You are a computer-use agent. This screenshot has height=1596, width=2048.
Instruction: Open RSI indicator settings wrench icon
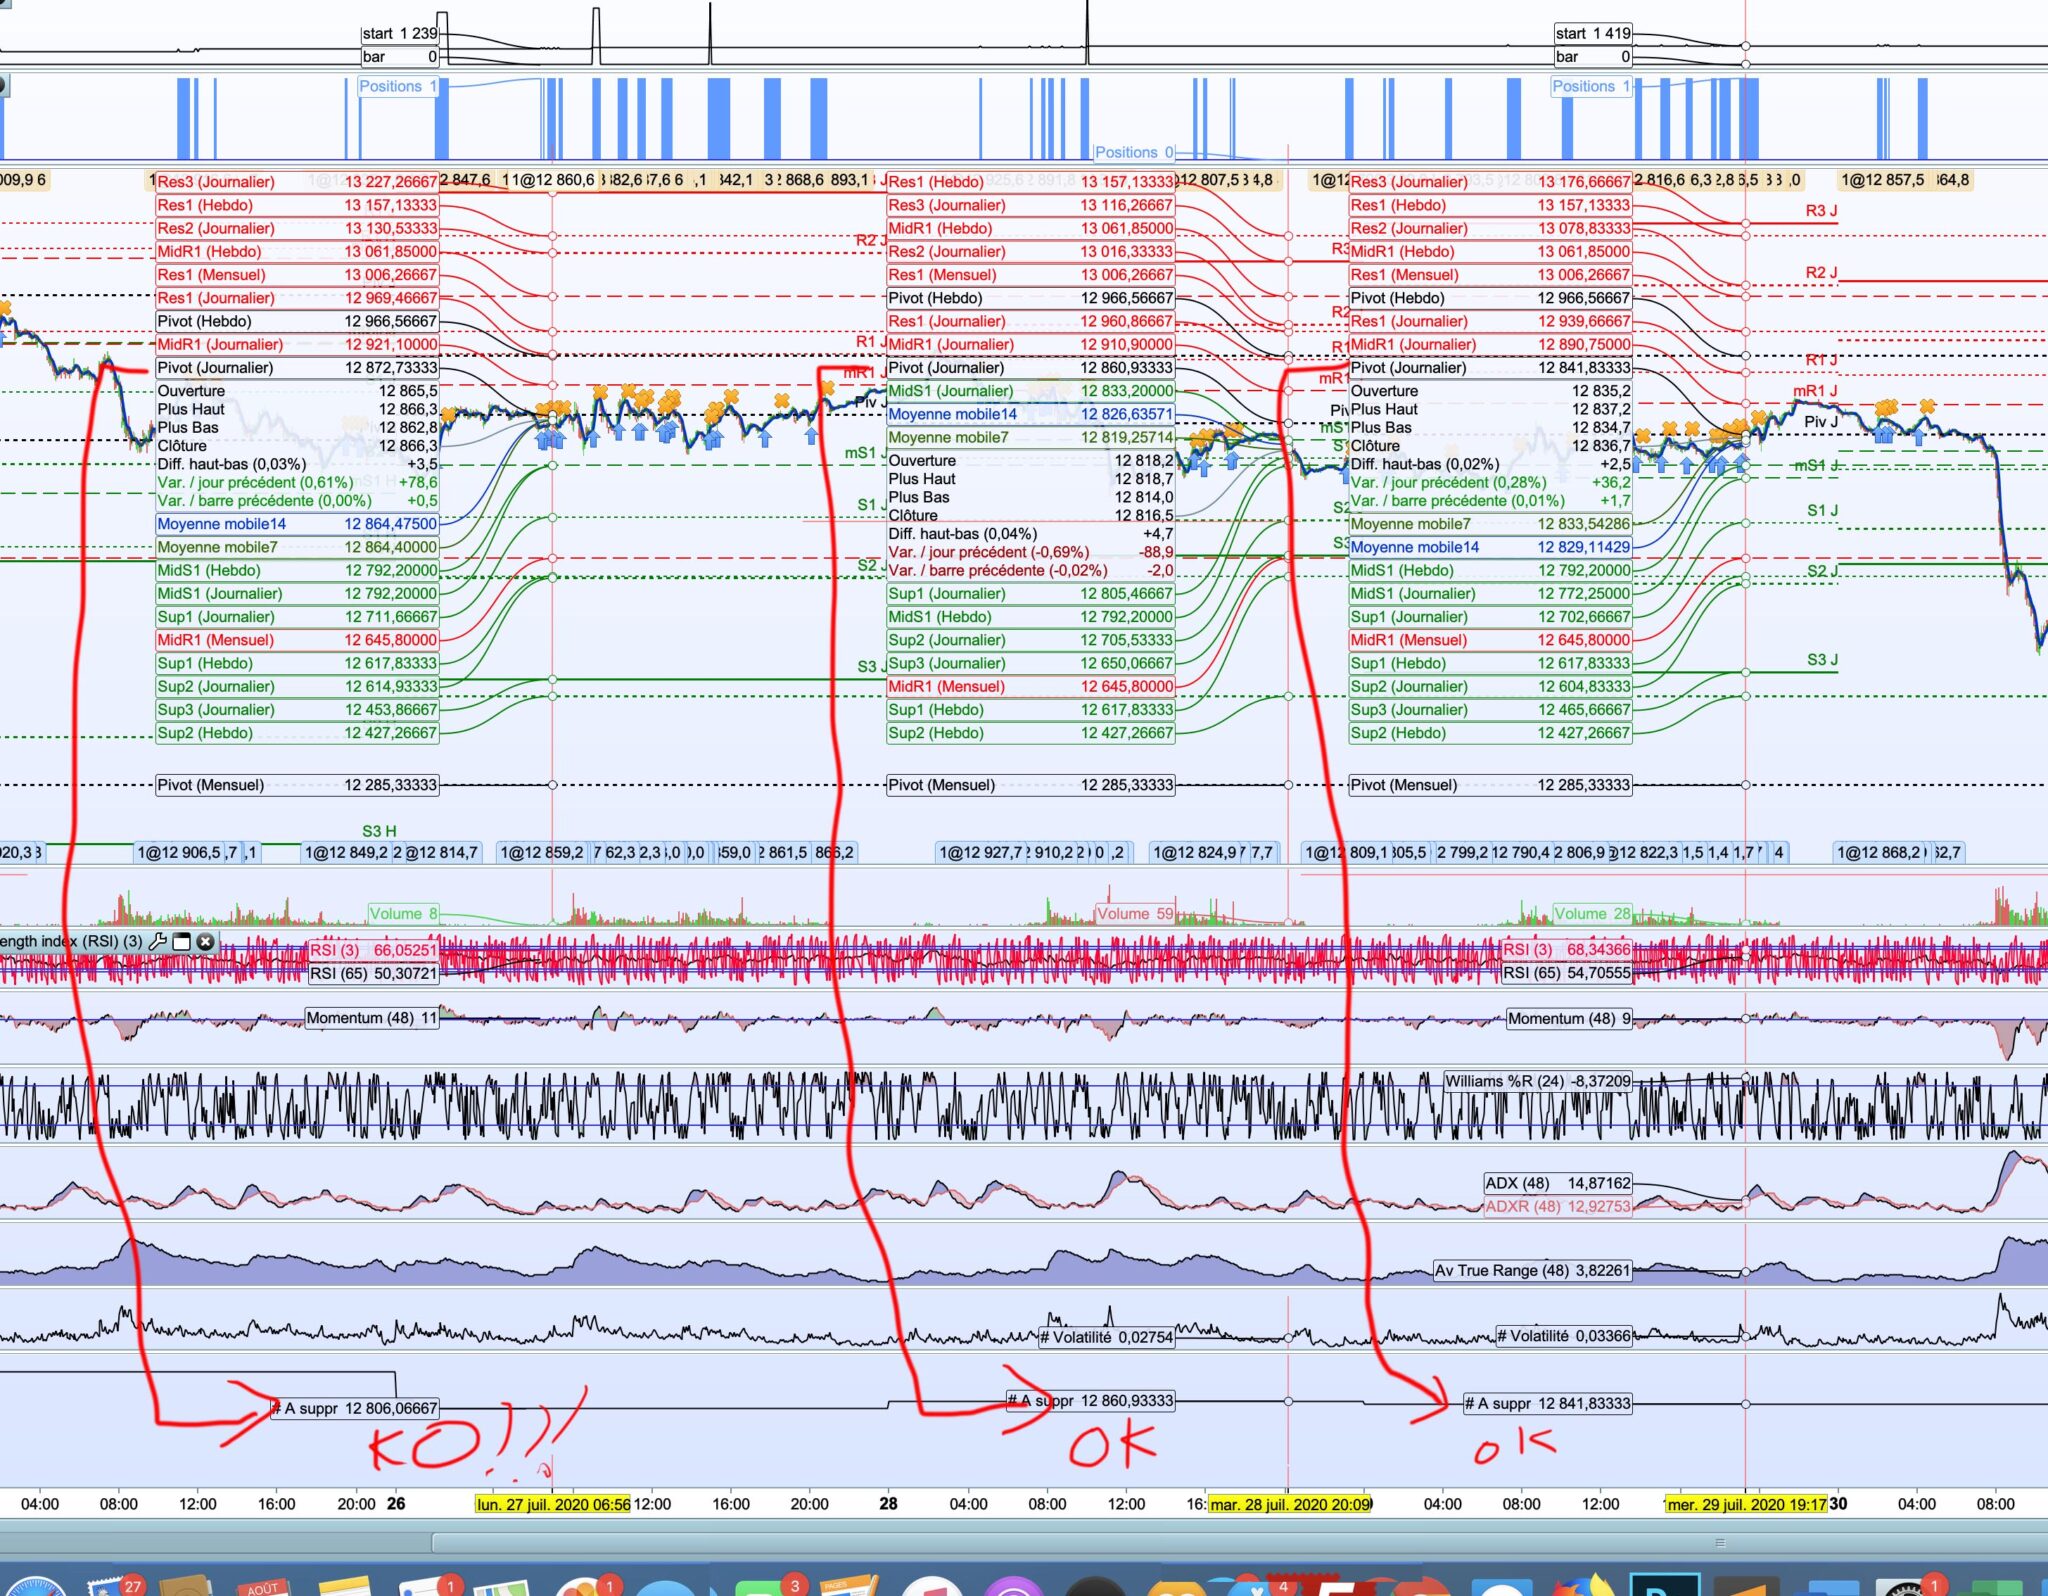157,941
